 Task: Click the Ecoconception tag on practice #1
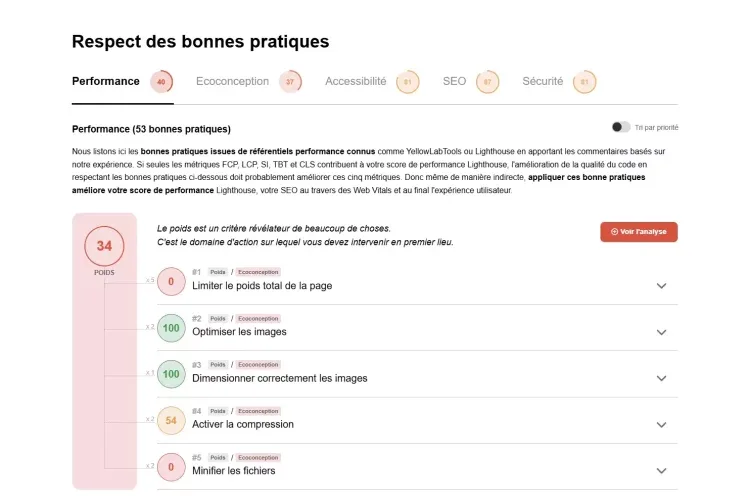coord(258,272)
